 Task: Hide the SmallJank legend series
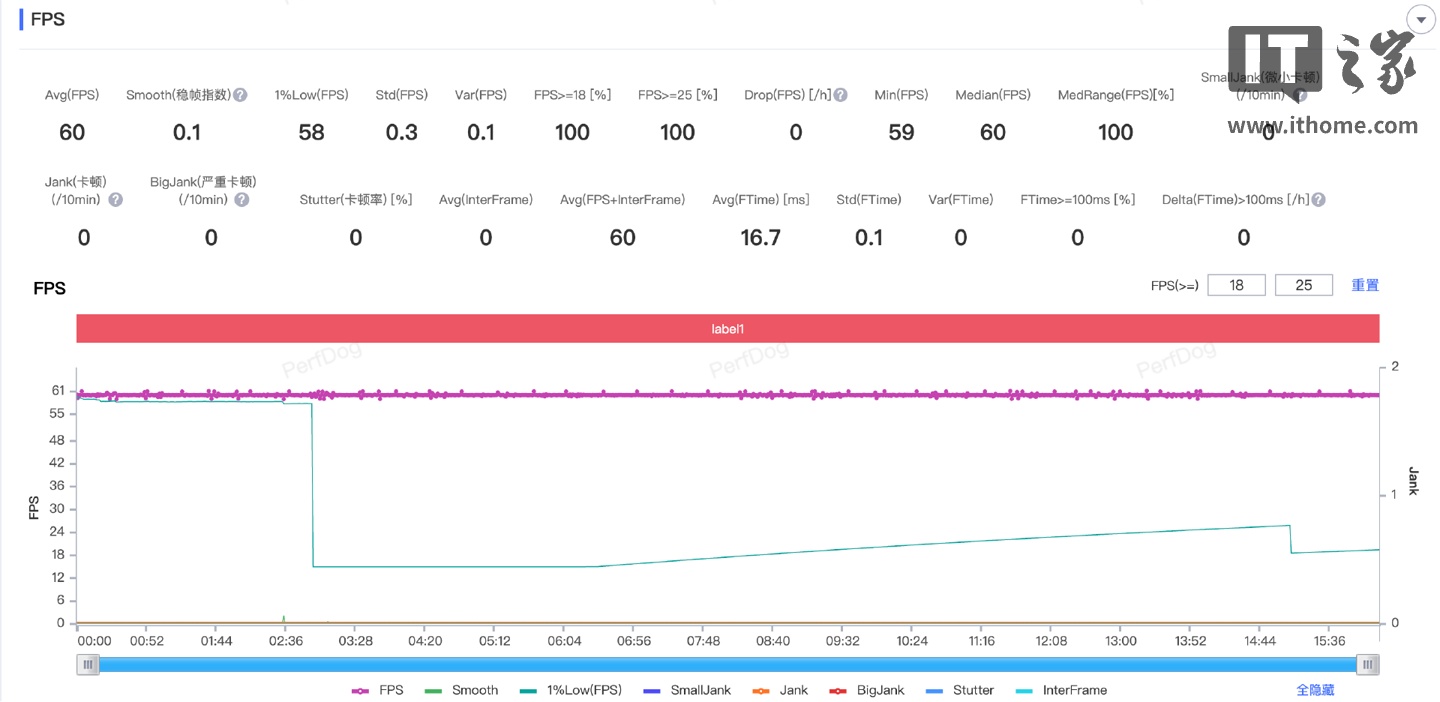tap(687, 690)
